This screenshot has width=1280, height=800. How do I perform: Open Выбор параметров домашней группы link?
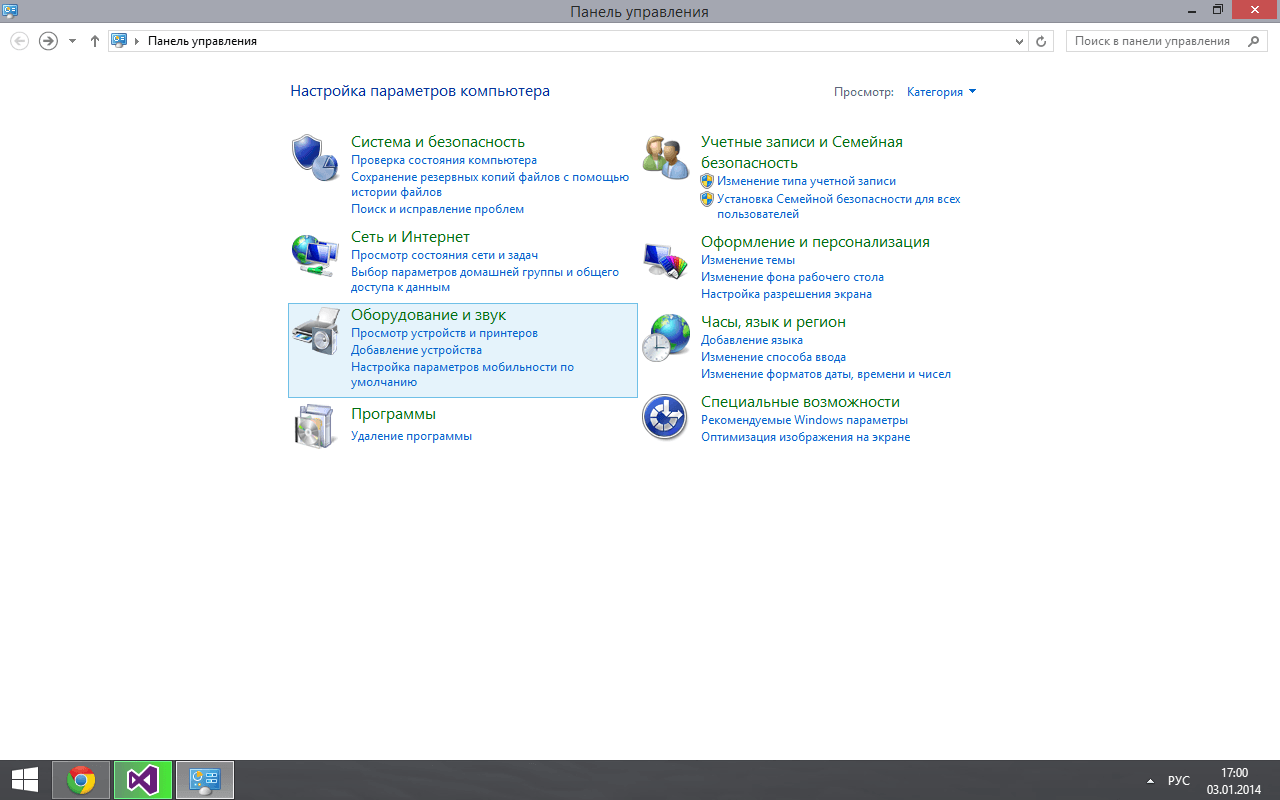[485, 280]
